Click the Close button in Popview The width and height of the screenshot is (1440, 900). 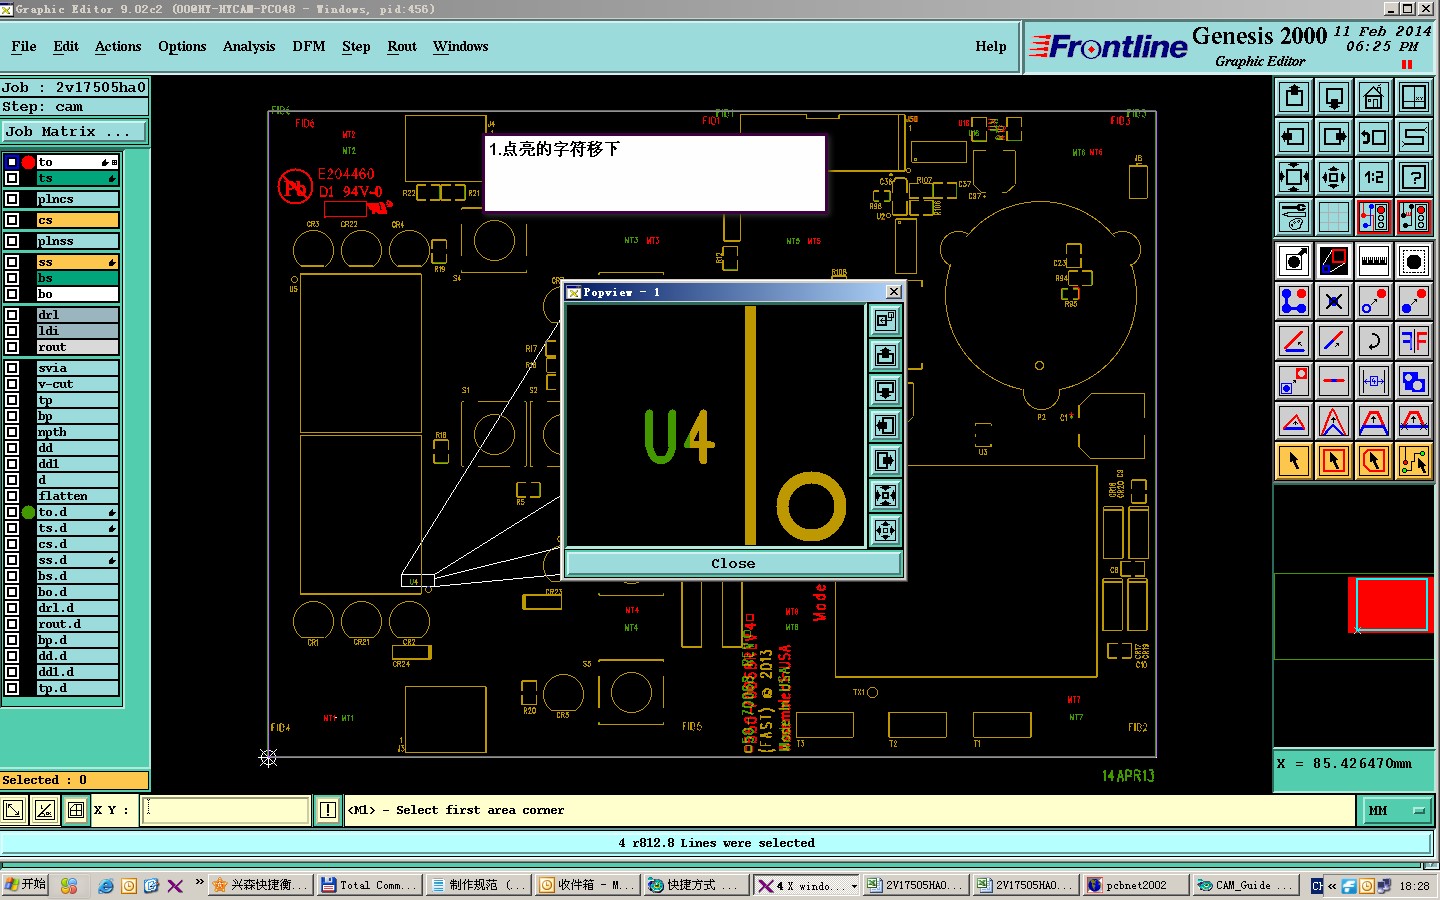733,563
